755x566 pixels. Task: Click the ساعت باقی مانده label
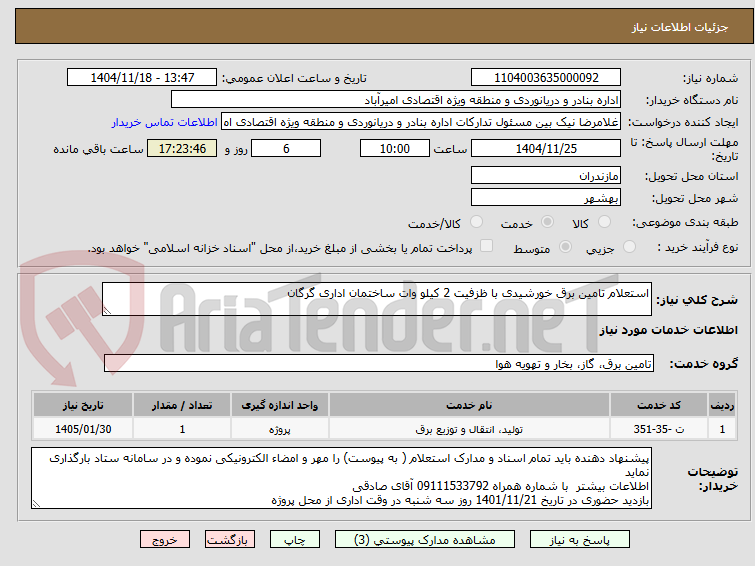tap(98, 149)
